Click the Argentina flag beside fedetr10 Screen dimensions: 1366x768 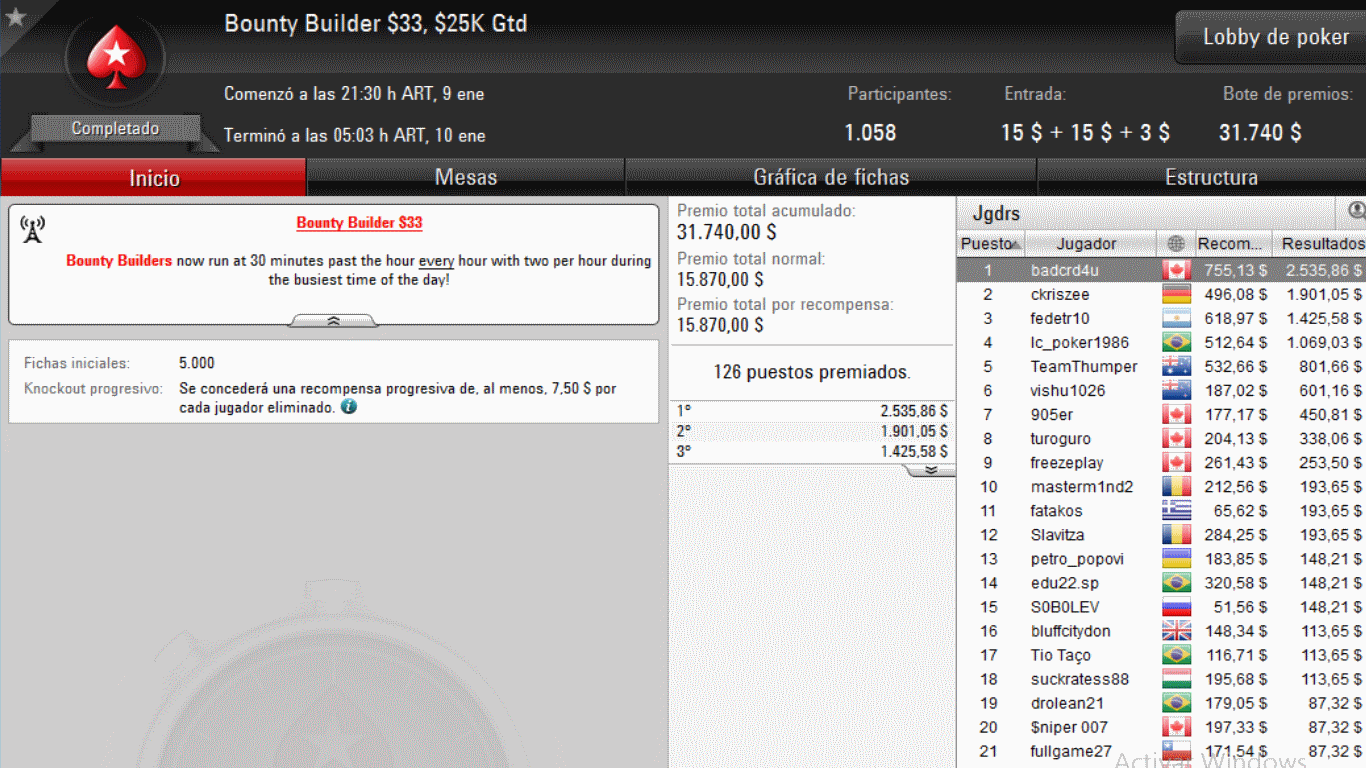1176,318
